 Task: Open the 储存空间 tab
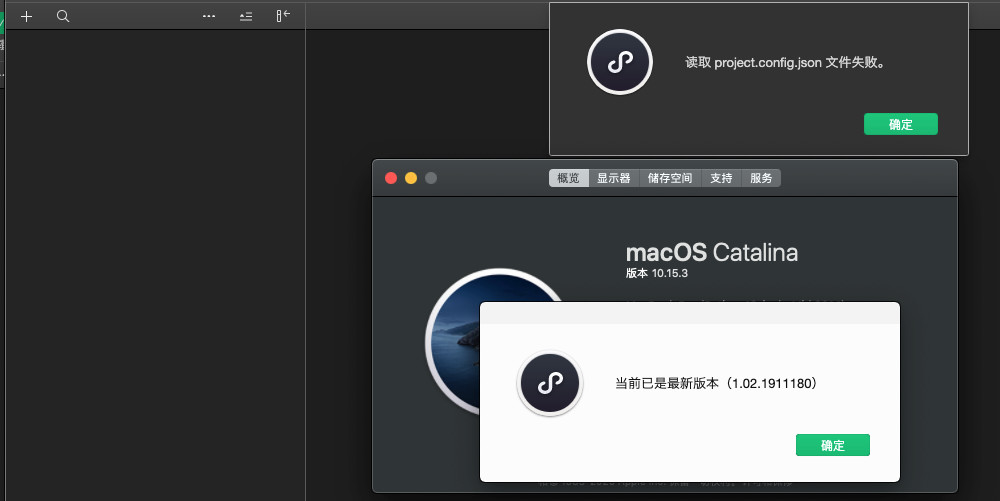[x=670, y=178]
